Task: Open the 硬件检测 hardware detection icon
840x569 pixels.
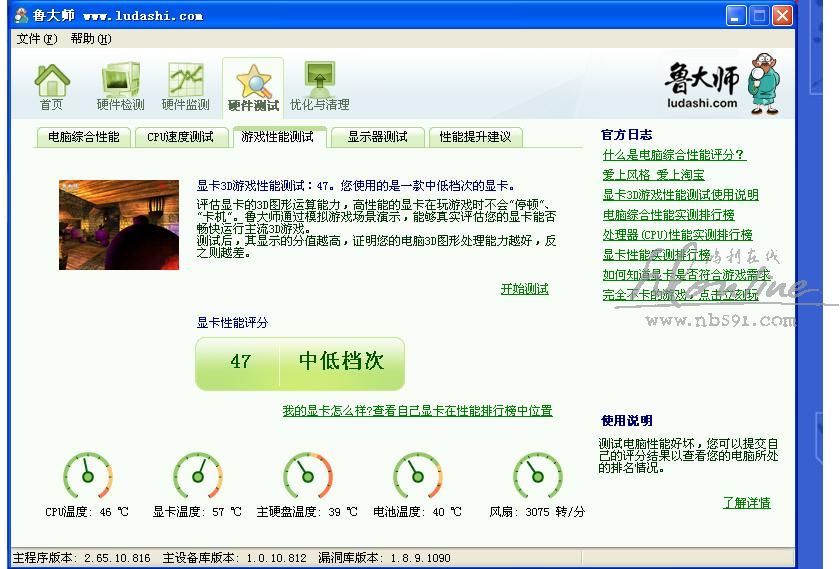Action: pyautogui.click(x=120, y=81)
